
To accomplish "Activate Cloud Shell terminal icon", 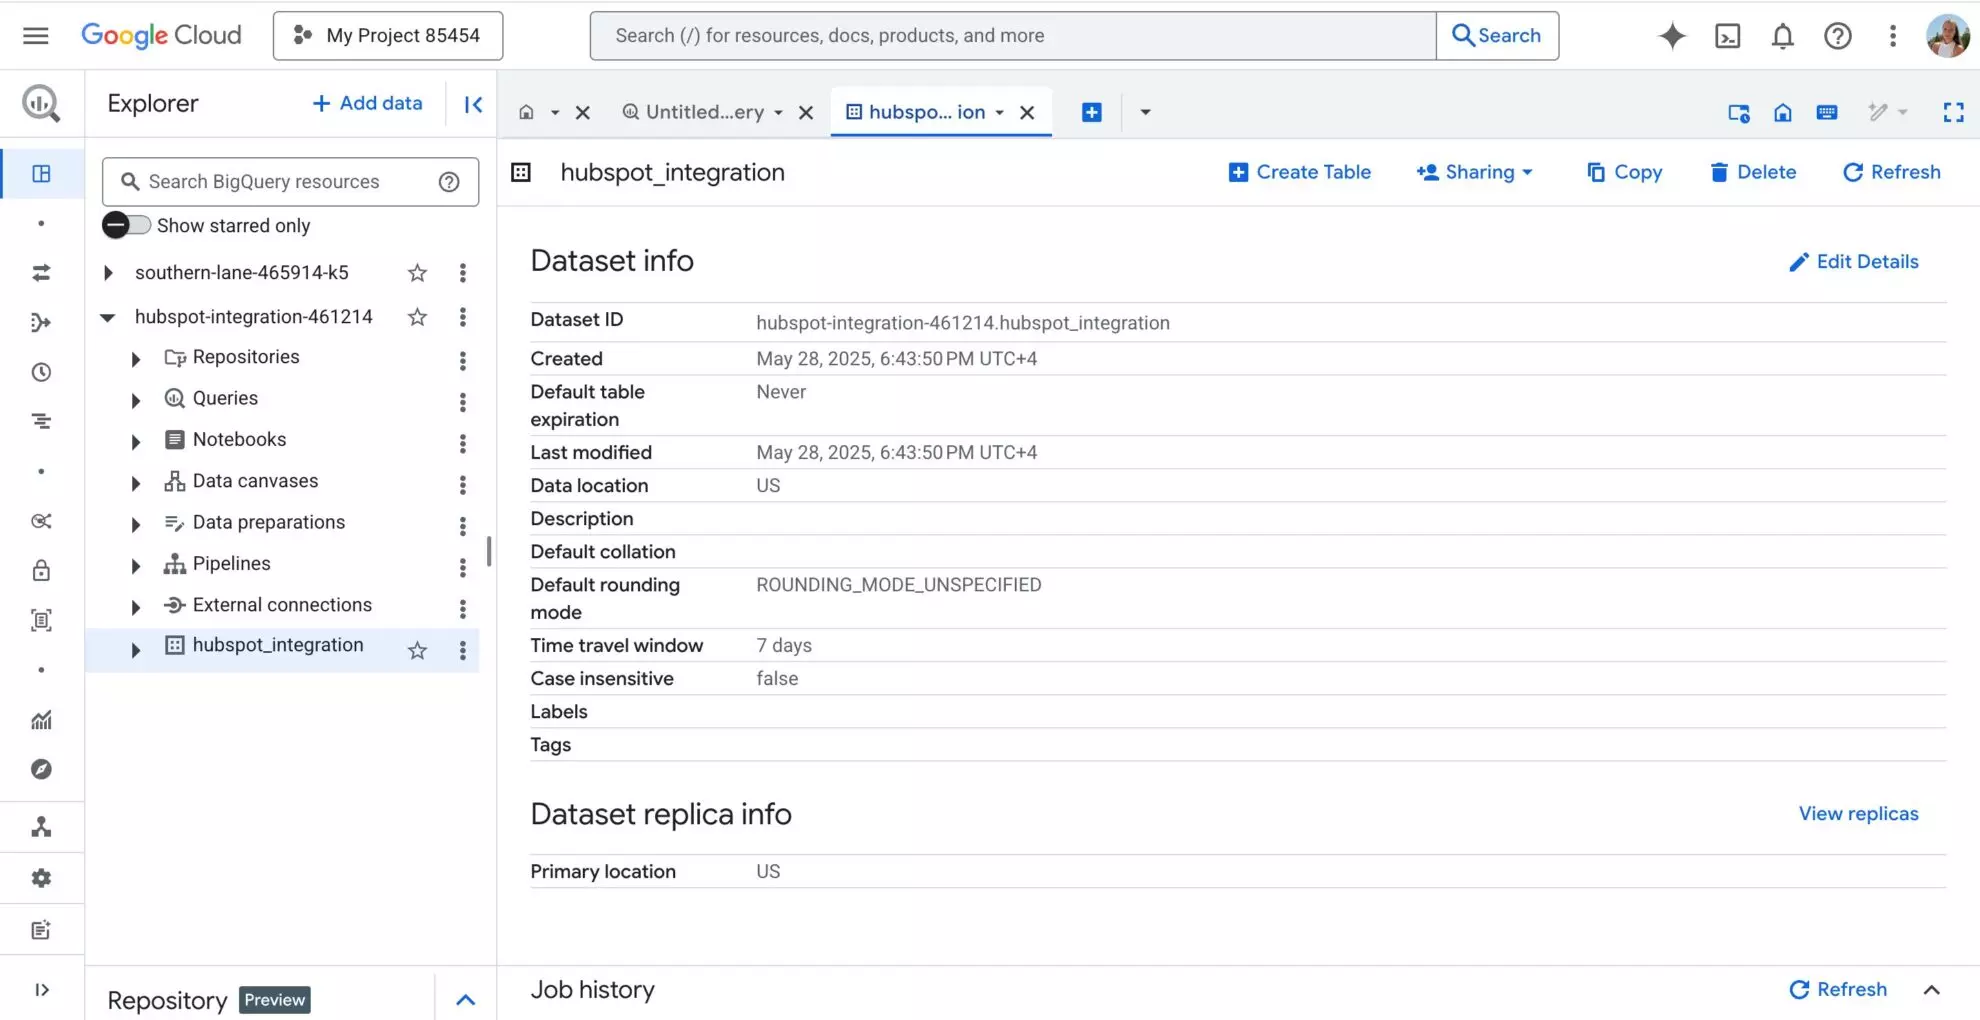I will (1727, 36).
